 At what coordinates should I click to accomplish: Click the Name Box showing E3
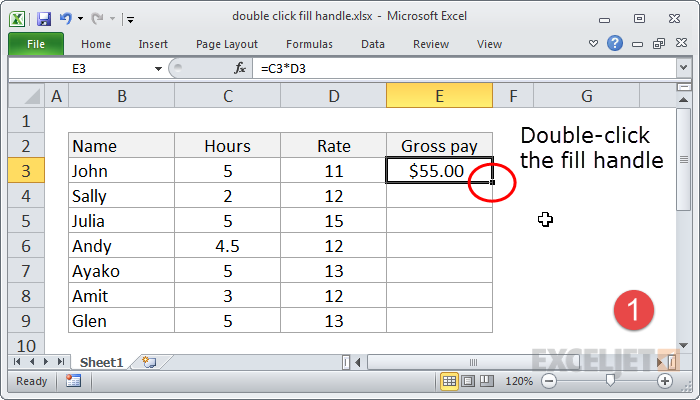(x=79, y=69)
